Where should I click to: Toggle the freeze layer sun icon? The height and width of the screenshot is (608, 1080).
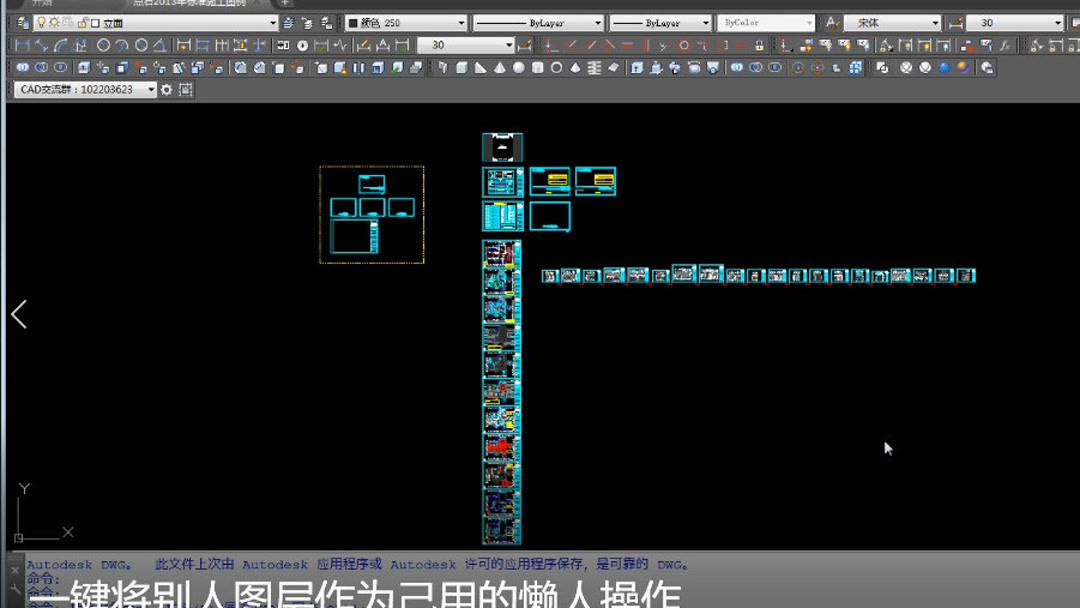point(53,21)
